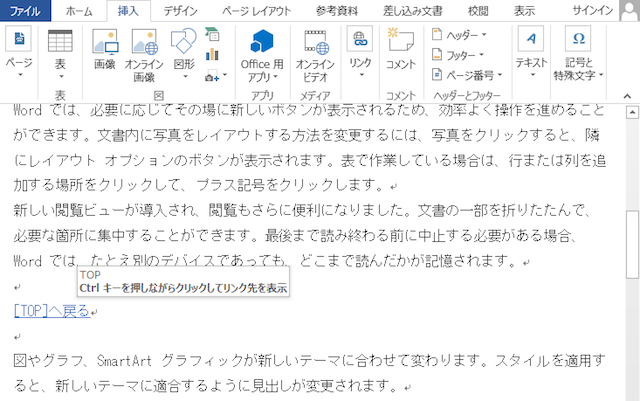The width and height of the screenshot is (640, 401).
Task: Open the ページ (Pages) icon
Action: [19, 39]
